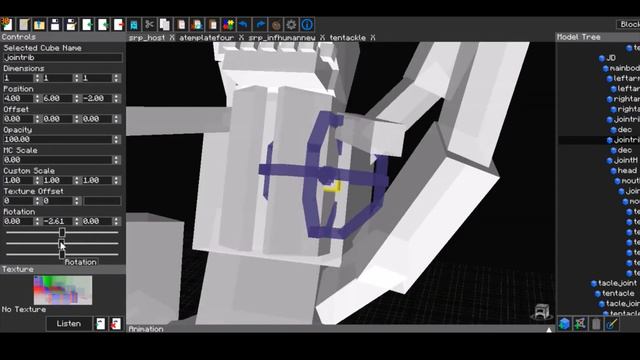Click the Block button at top right

point(628,24)
